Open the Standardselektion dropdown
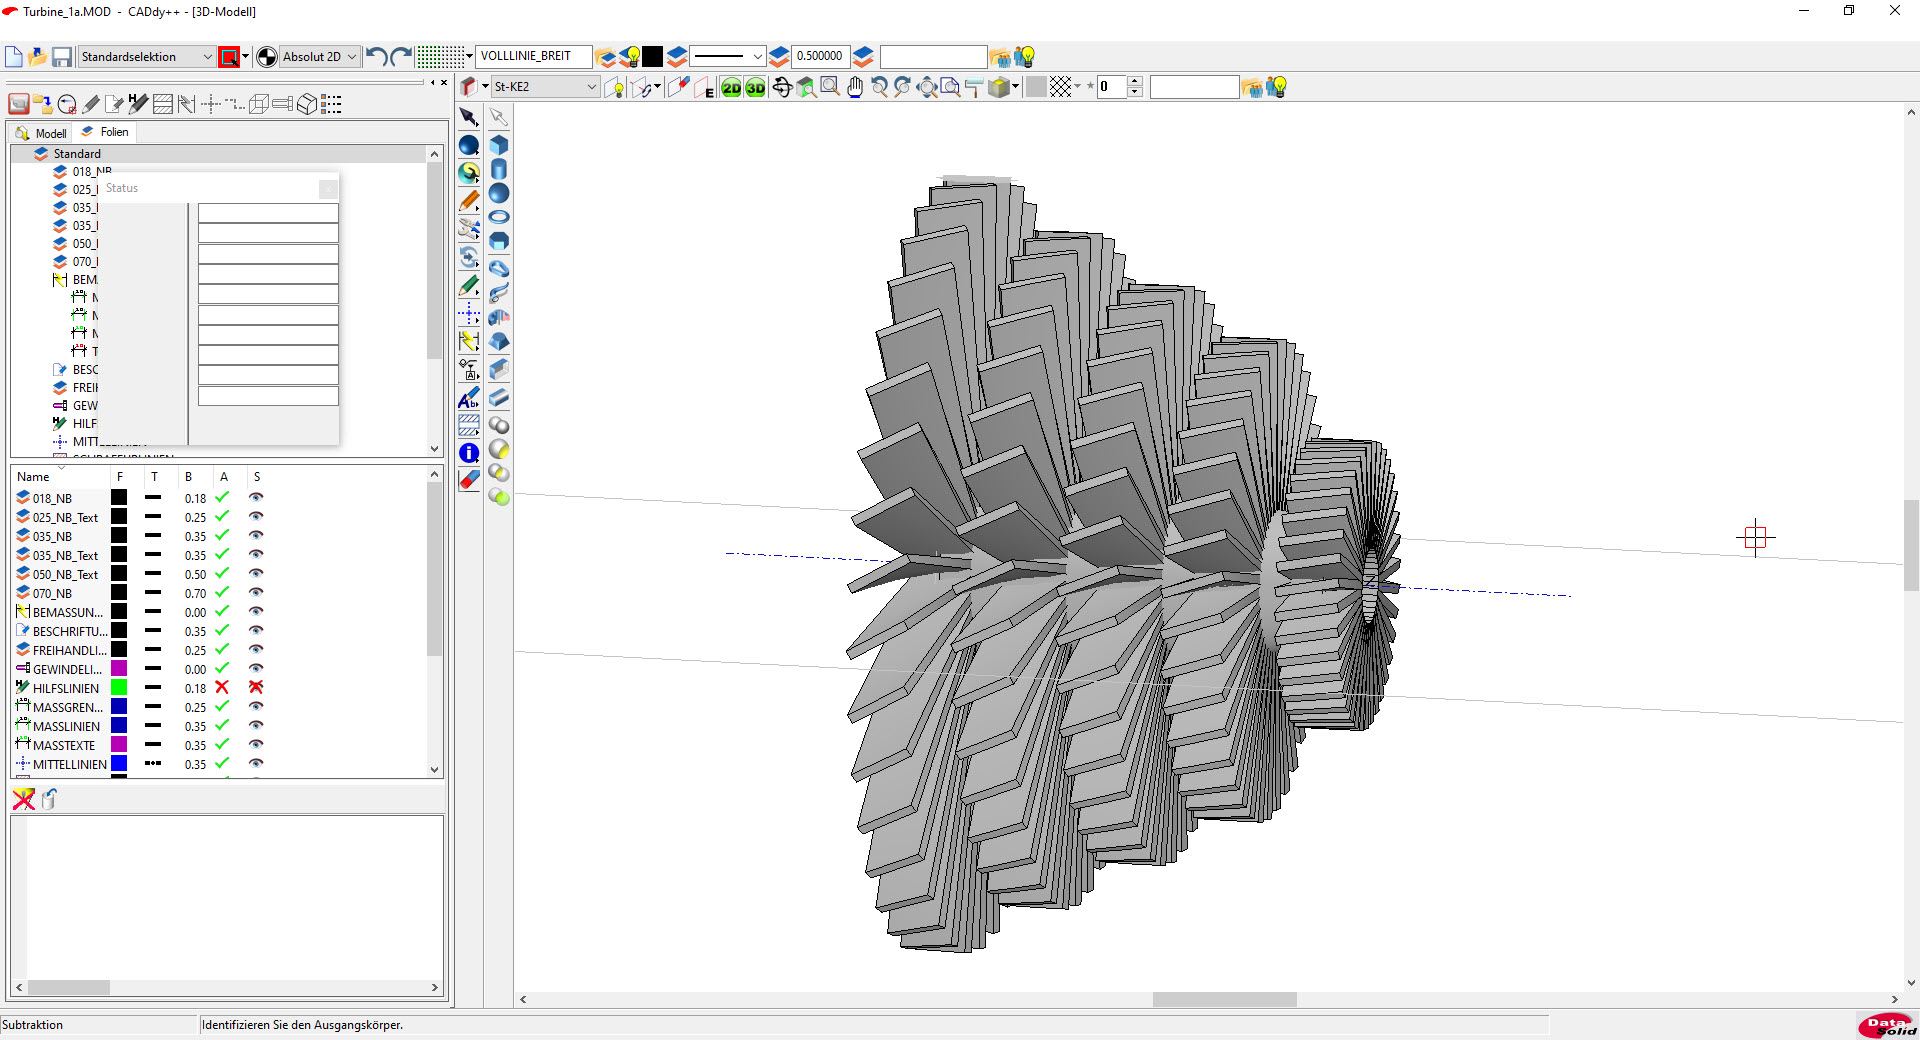The image size is (1920, 1040). 207,57
